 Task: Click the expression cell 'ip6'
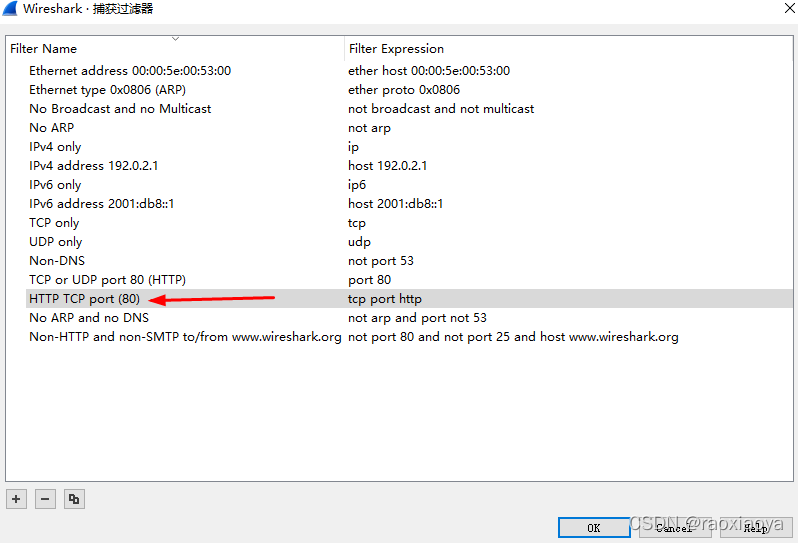pyautogui.click(x=357, y=185)
